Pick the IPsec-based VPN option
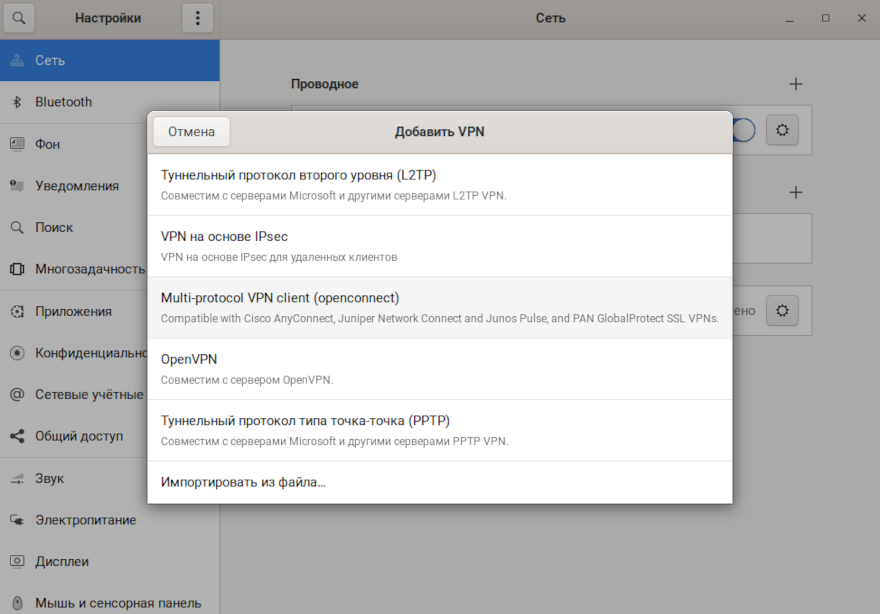This screenshot has height=614, width=880. pos(439,246)
